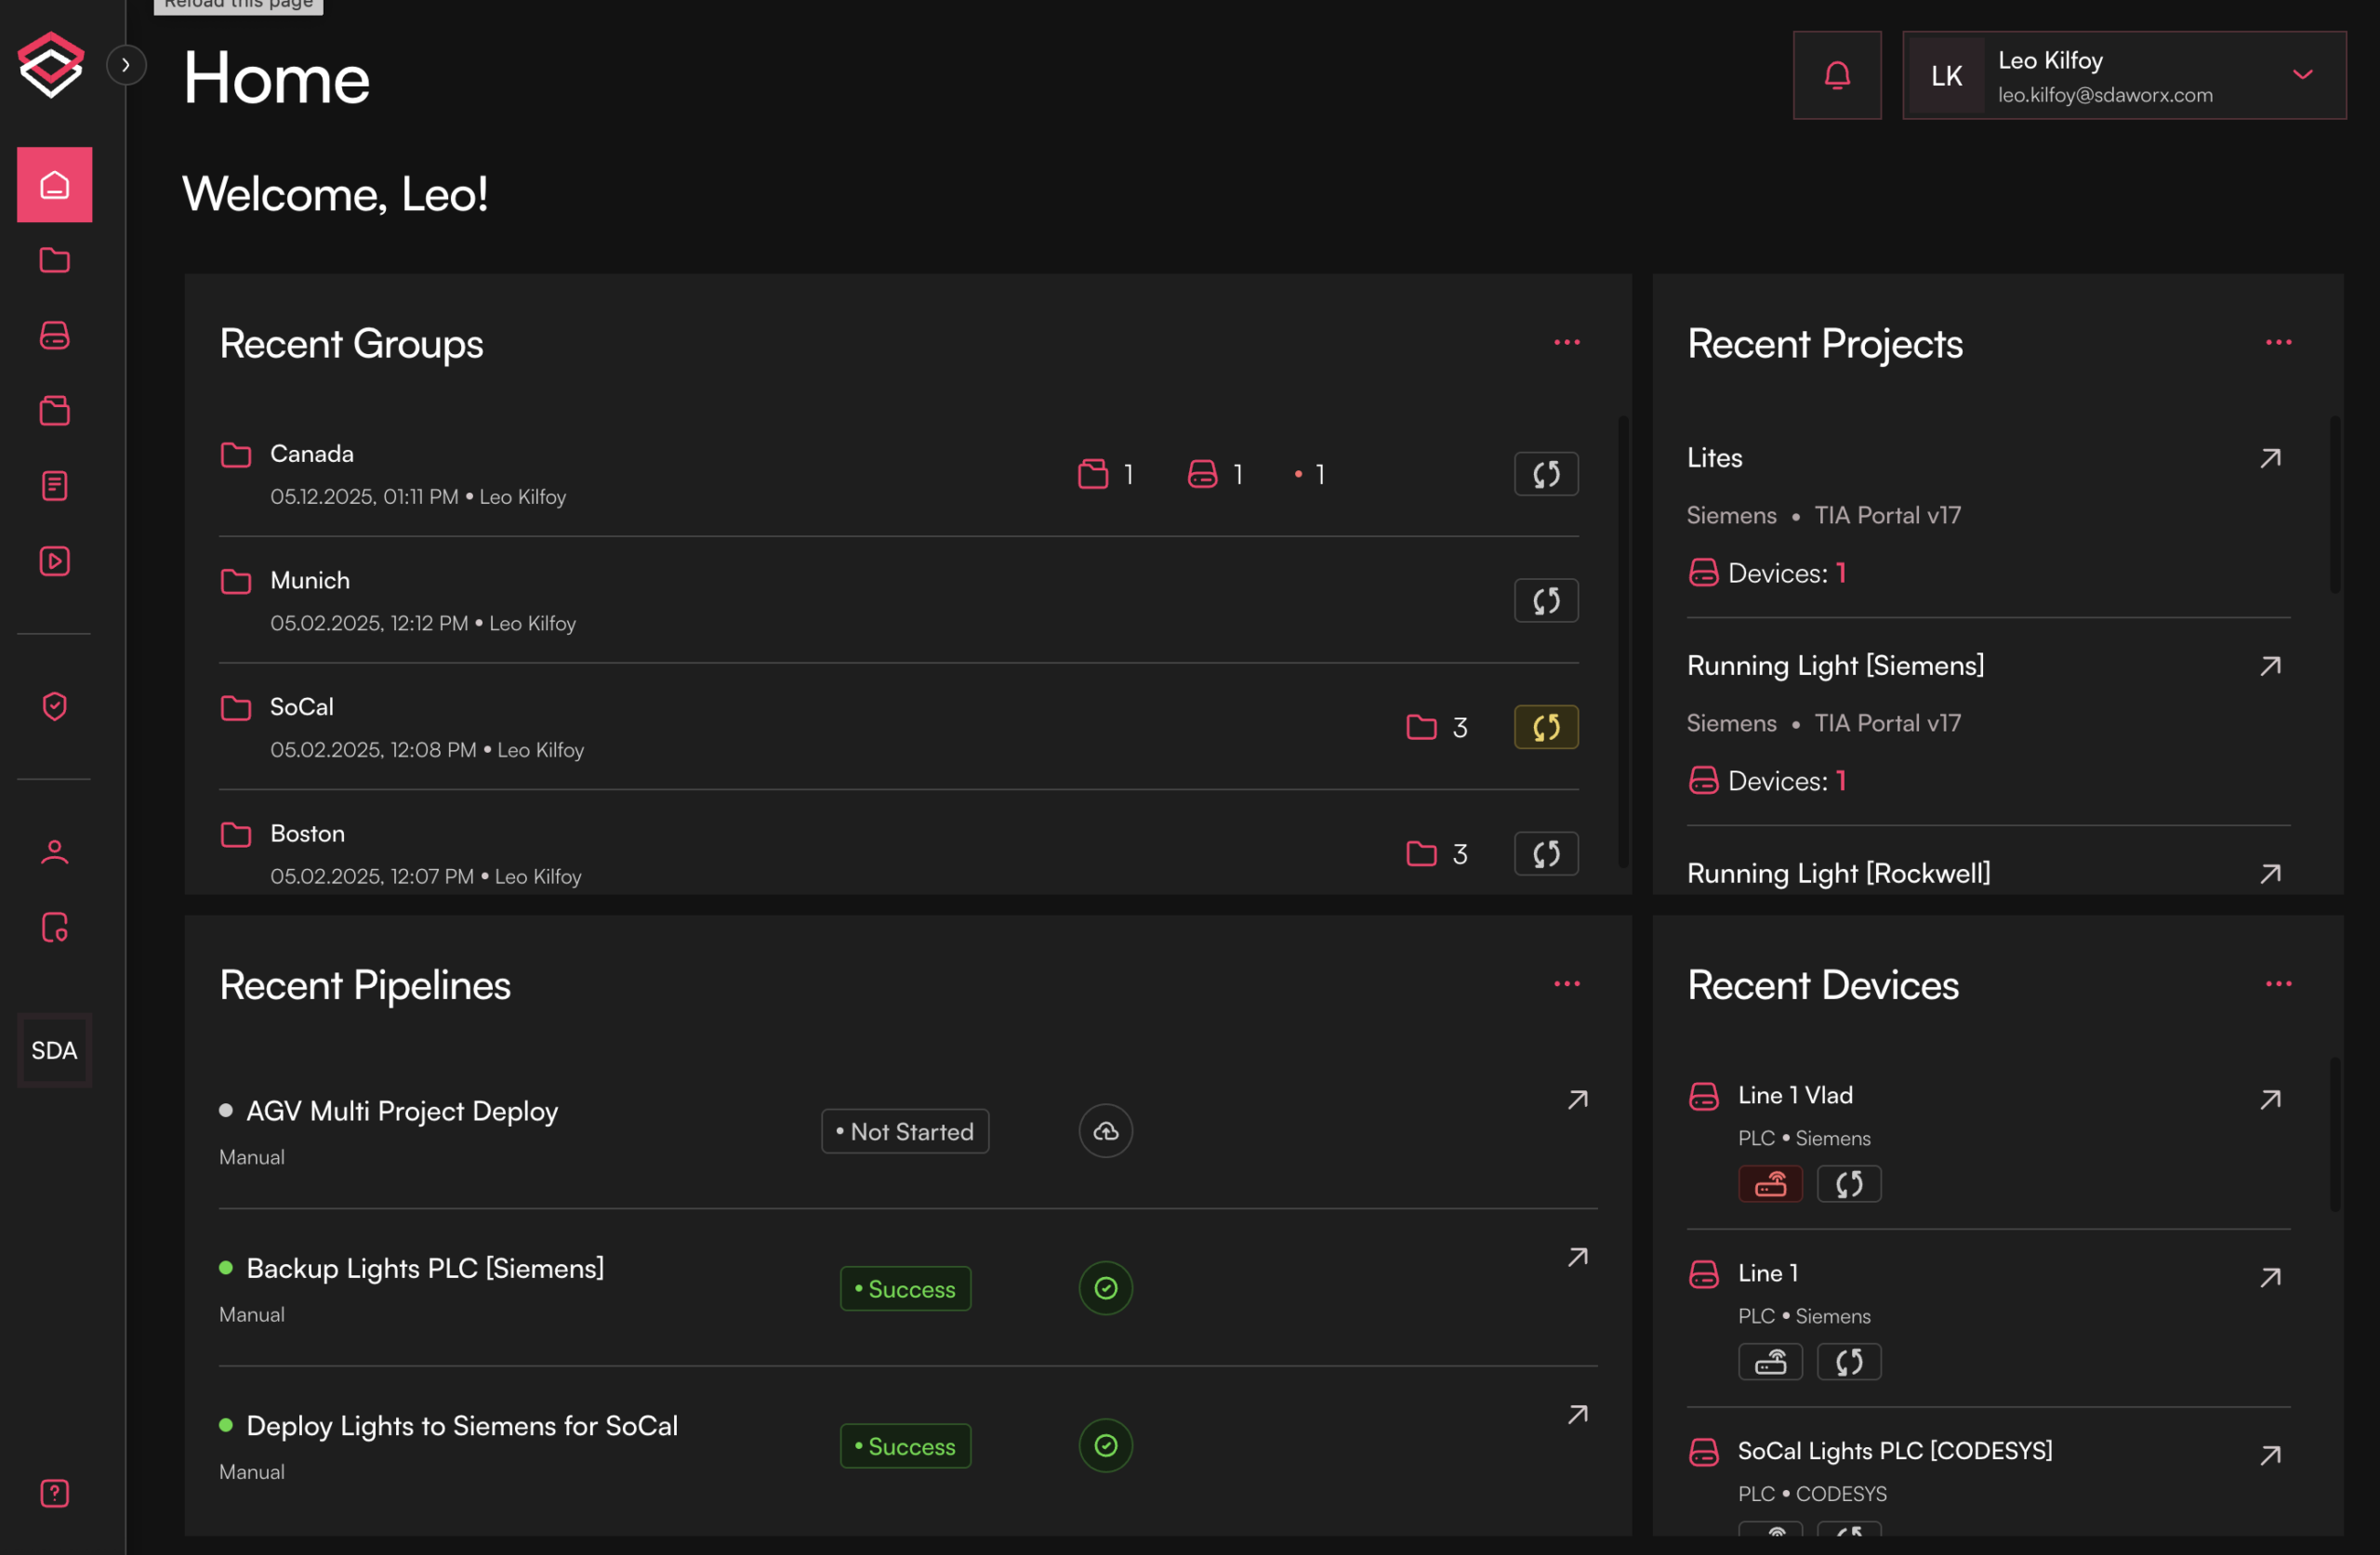Open Leo Kilfoy account dropdown

coord(2302,75)
